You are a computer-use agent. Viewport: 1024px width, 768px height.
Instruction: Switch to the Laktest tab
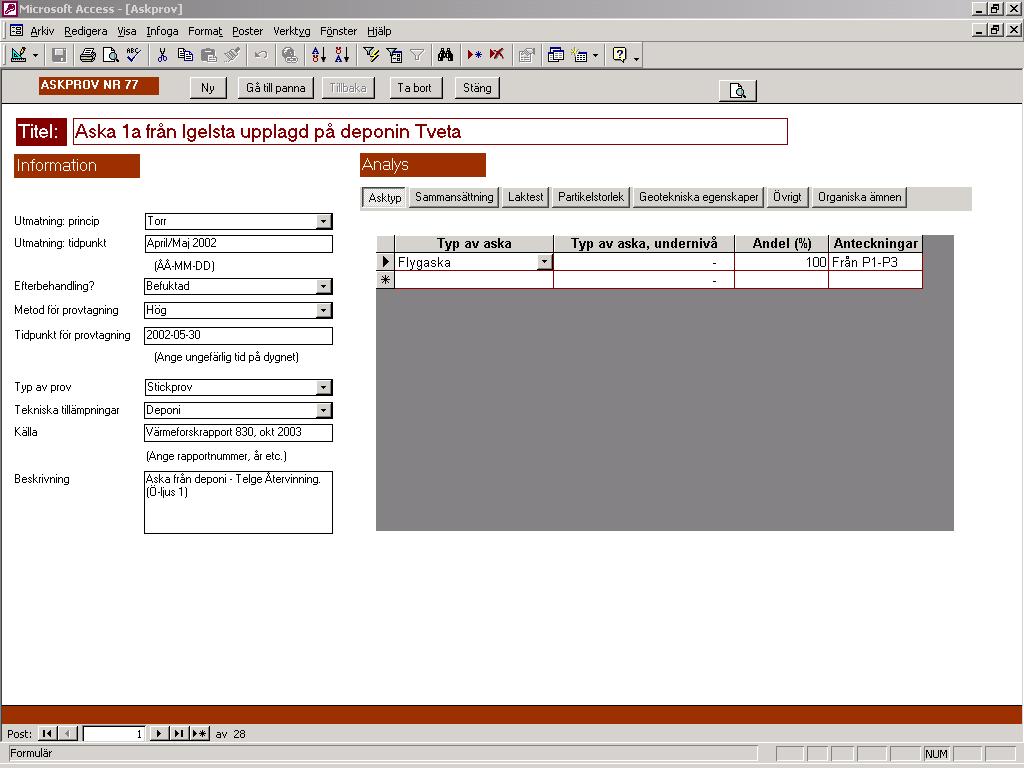point(525,197)
